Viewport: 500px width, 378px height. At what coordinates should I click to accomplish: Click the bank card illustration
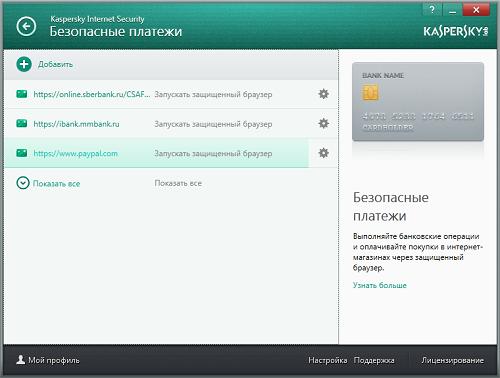pos(418,102)
